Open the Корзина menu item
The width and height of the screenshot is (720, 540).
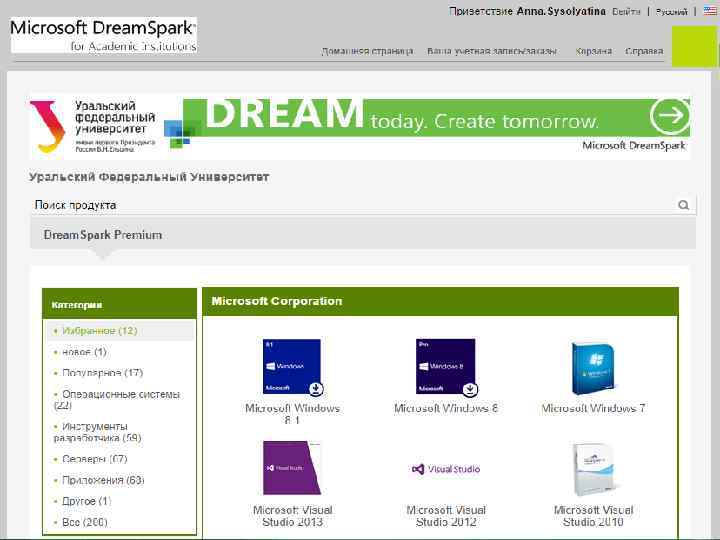click(594, 51)
